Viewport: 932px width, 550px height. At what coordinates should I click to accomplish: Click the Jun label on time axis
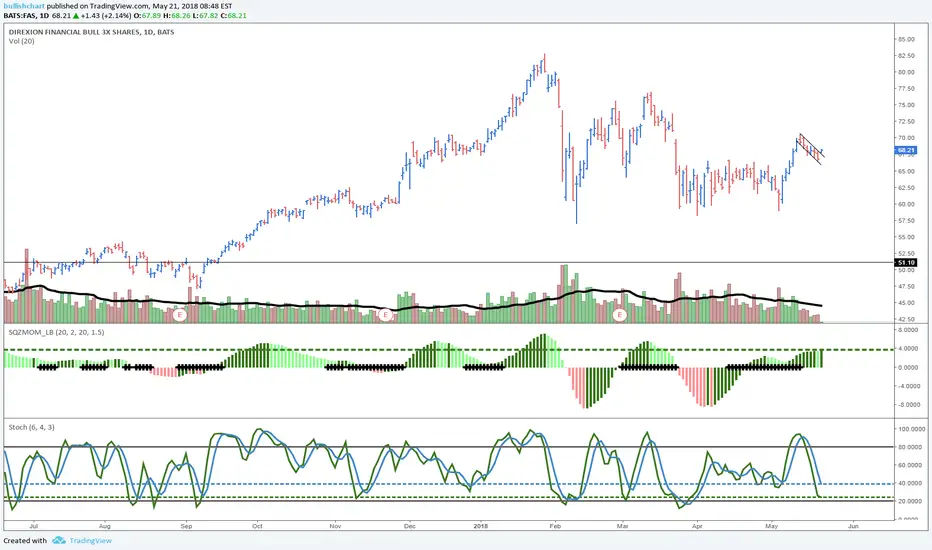[x=854, y=526]
